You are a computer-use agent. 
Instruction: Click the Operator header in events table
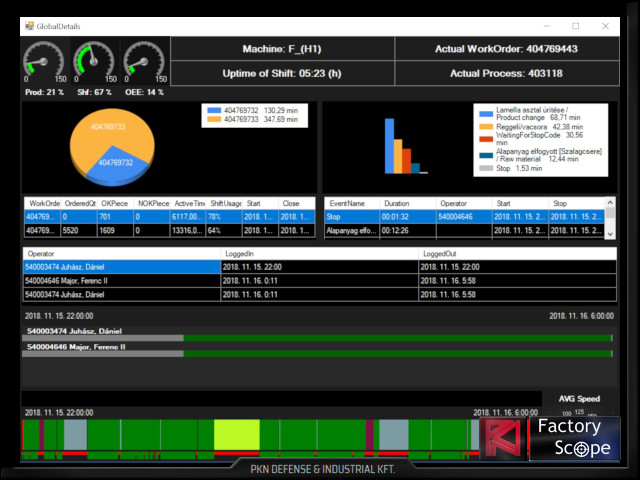(x=464, y=203)
